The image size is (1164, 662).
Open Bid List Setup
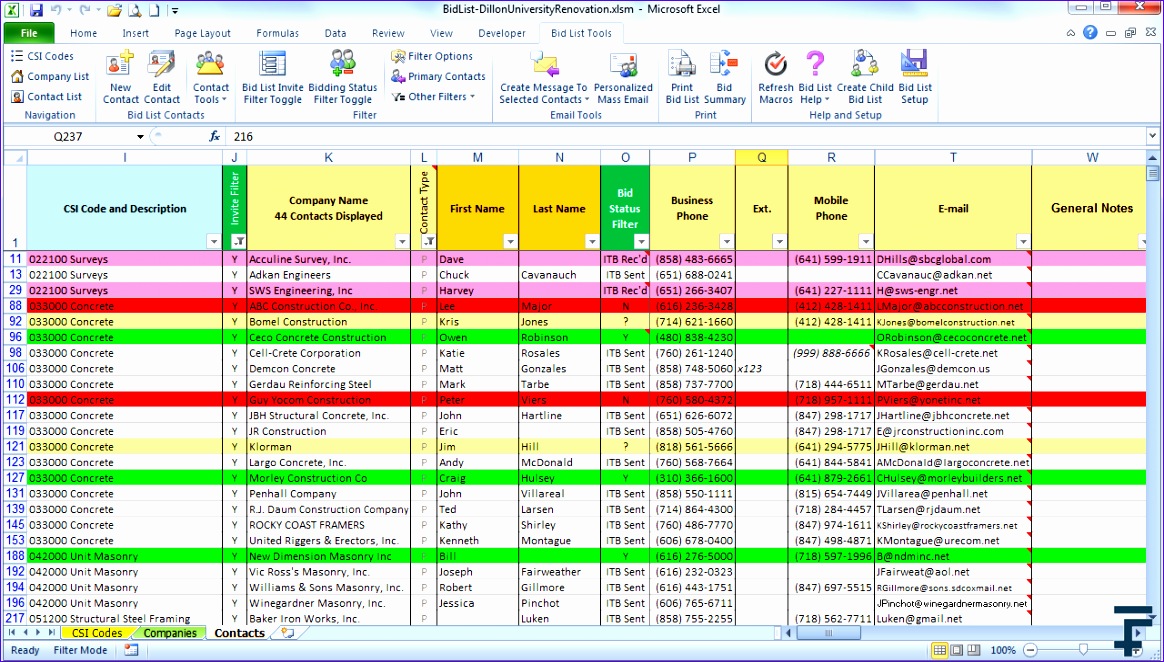[x=914, y=65]
